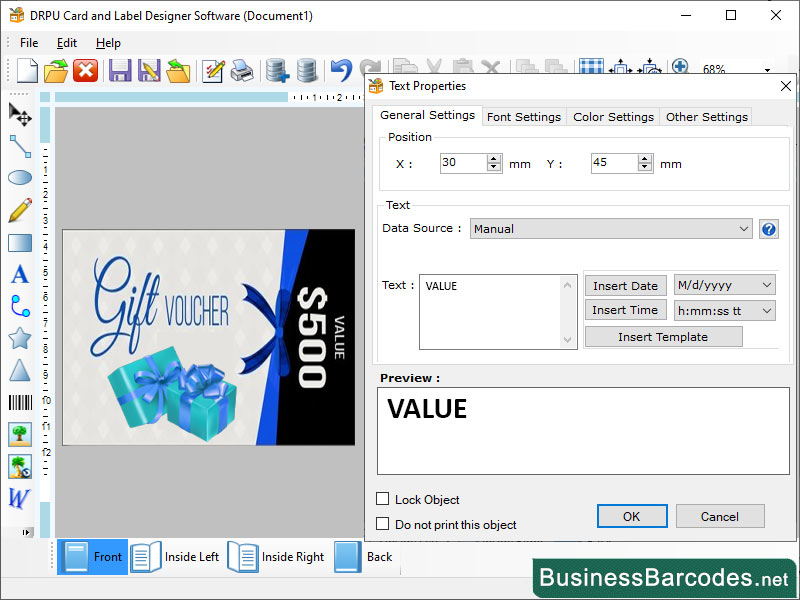
Task: Create a new document from toolbar
Action: (x=27, y=70)
